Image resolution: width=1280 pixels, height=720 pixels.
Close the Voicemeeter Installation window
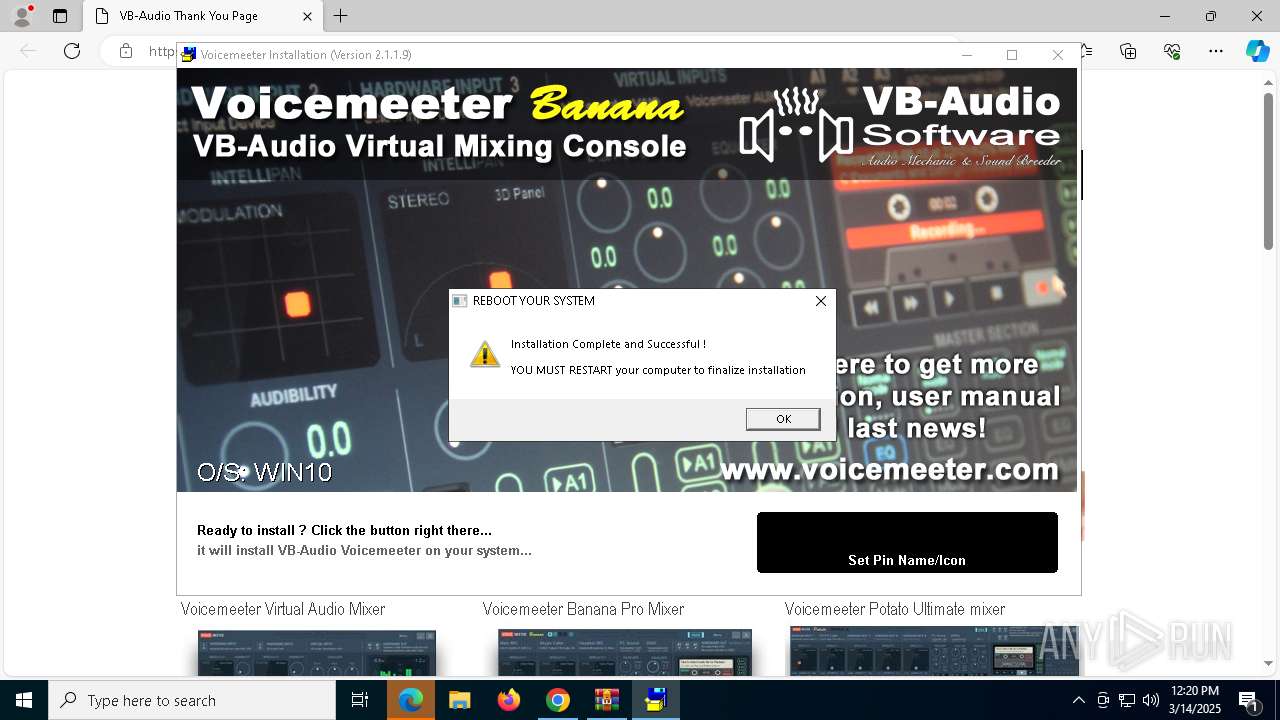1058,55
